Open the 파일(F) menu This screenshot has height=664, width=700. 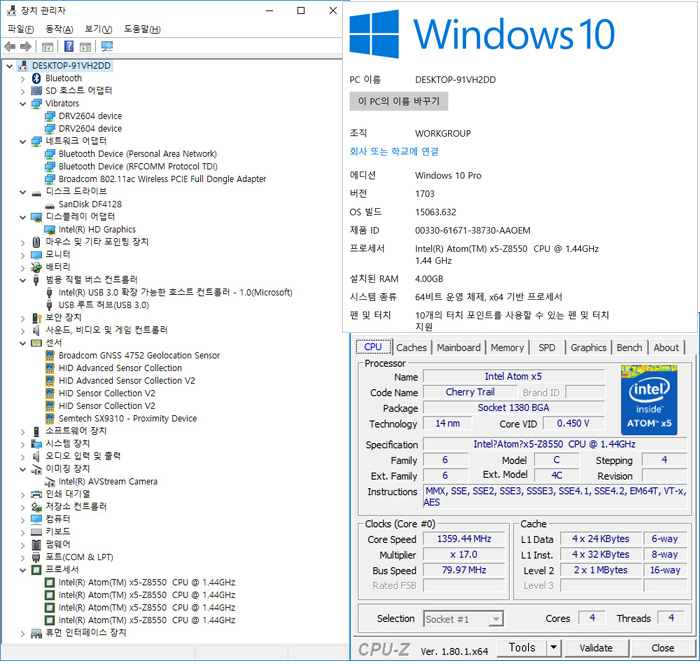[x=21, y=29]
